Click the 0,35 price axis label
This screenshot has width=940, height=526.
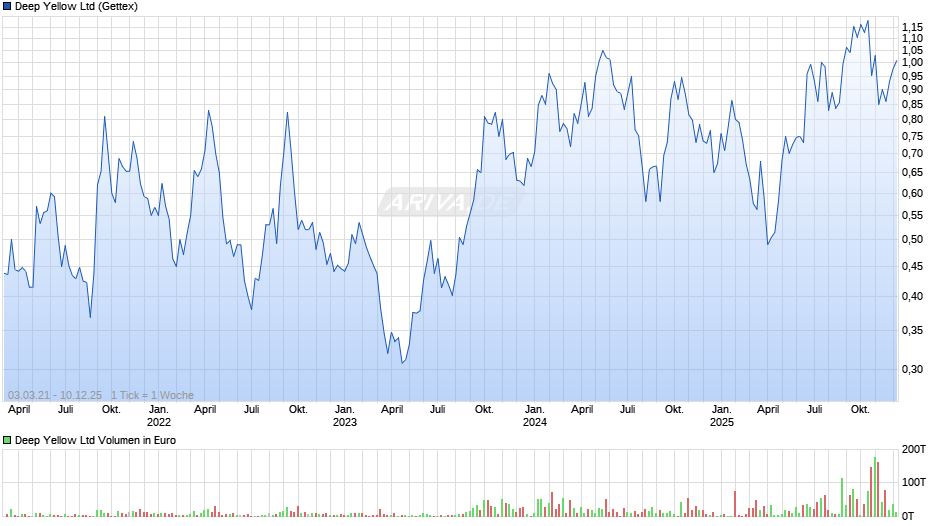pos(912,330)
